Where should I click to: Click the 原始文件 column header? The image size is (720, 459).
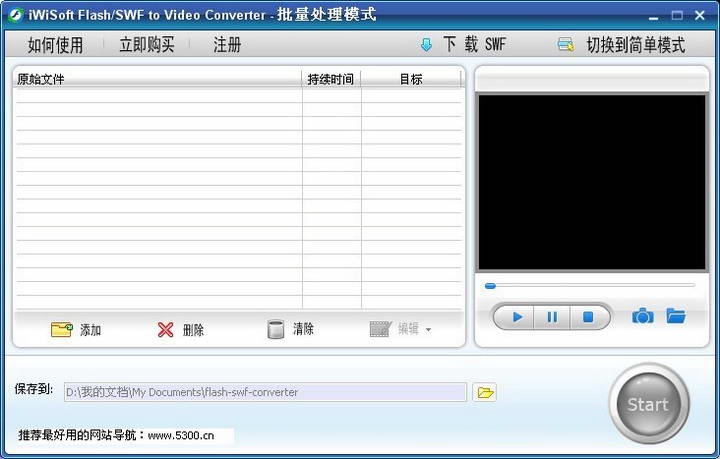click(x=158, y=79)
